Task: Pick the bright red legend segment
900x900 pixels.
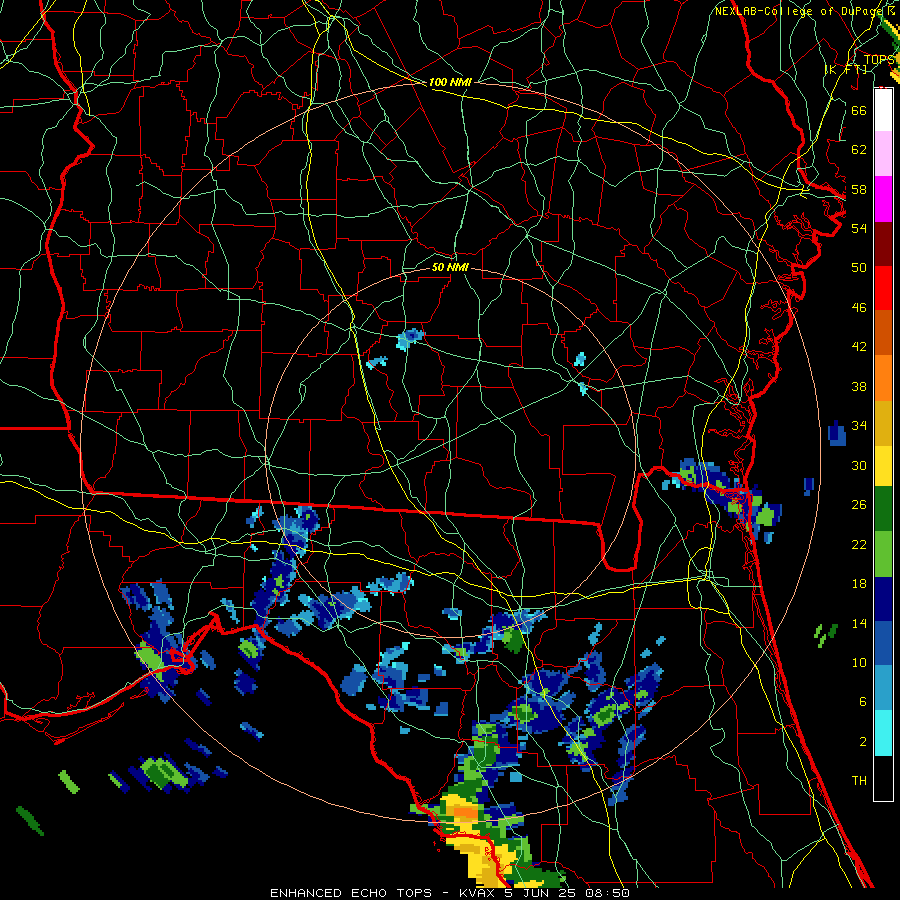Action: click(x=883, y=288)
